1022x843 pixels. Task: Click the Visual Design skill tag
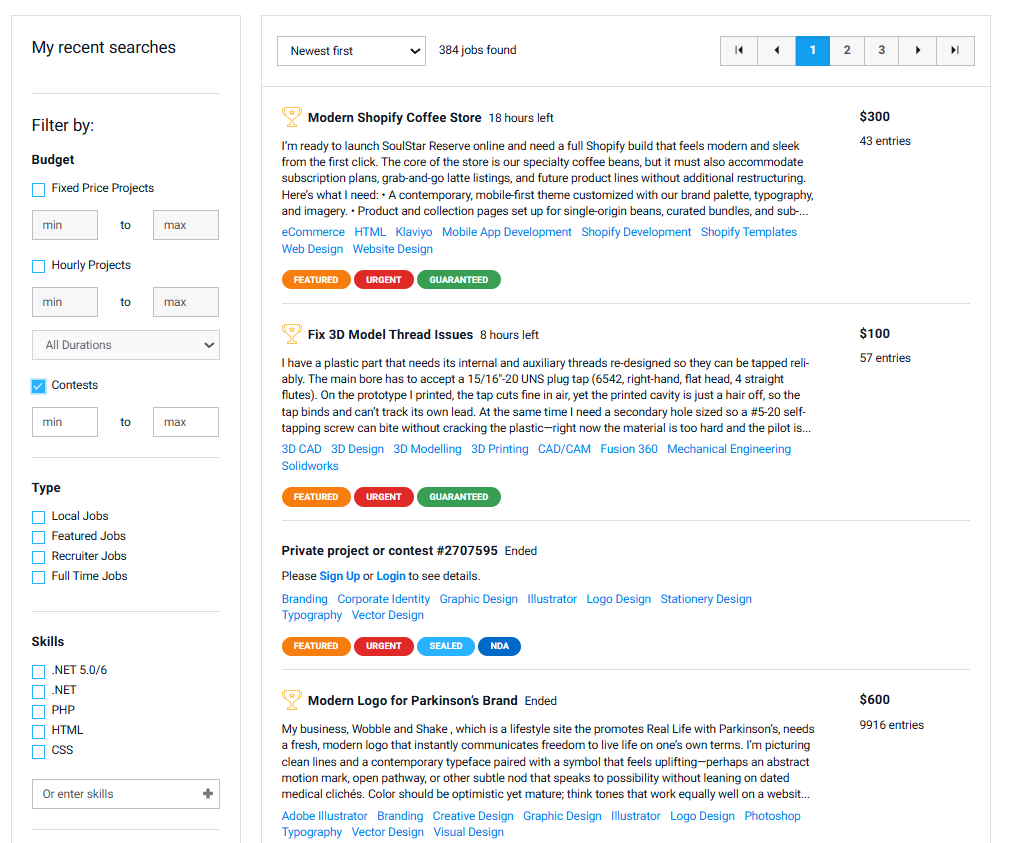point(468,833)
